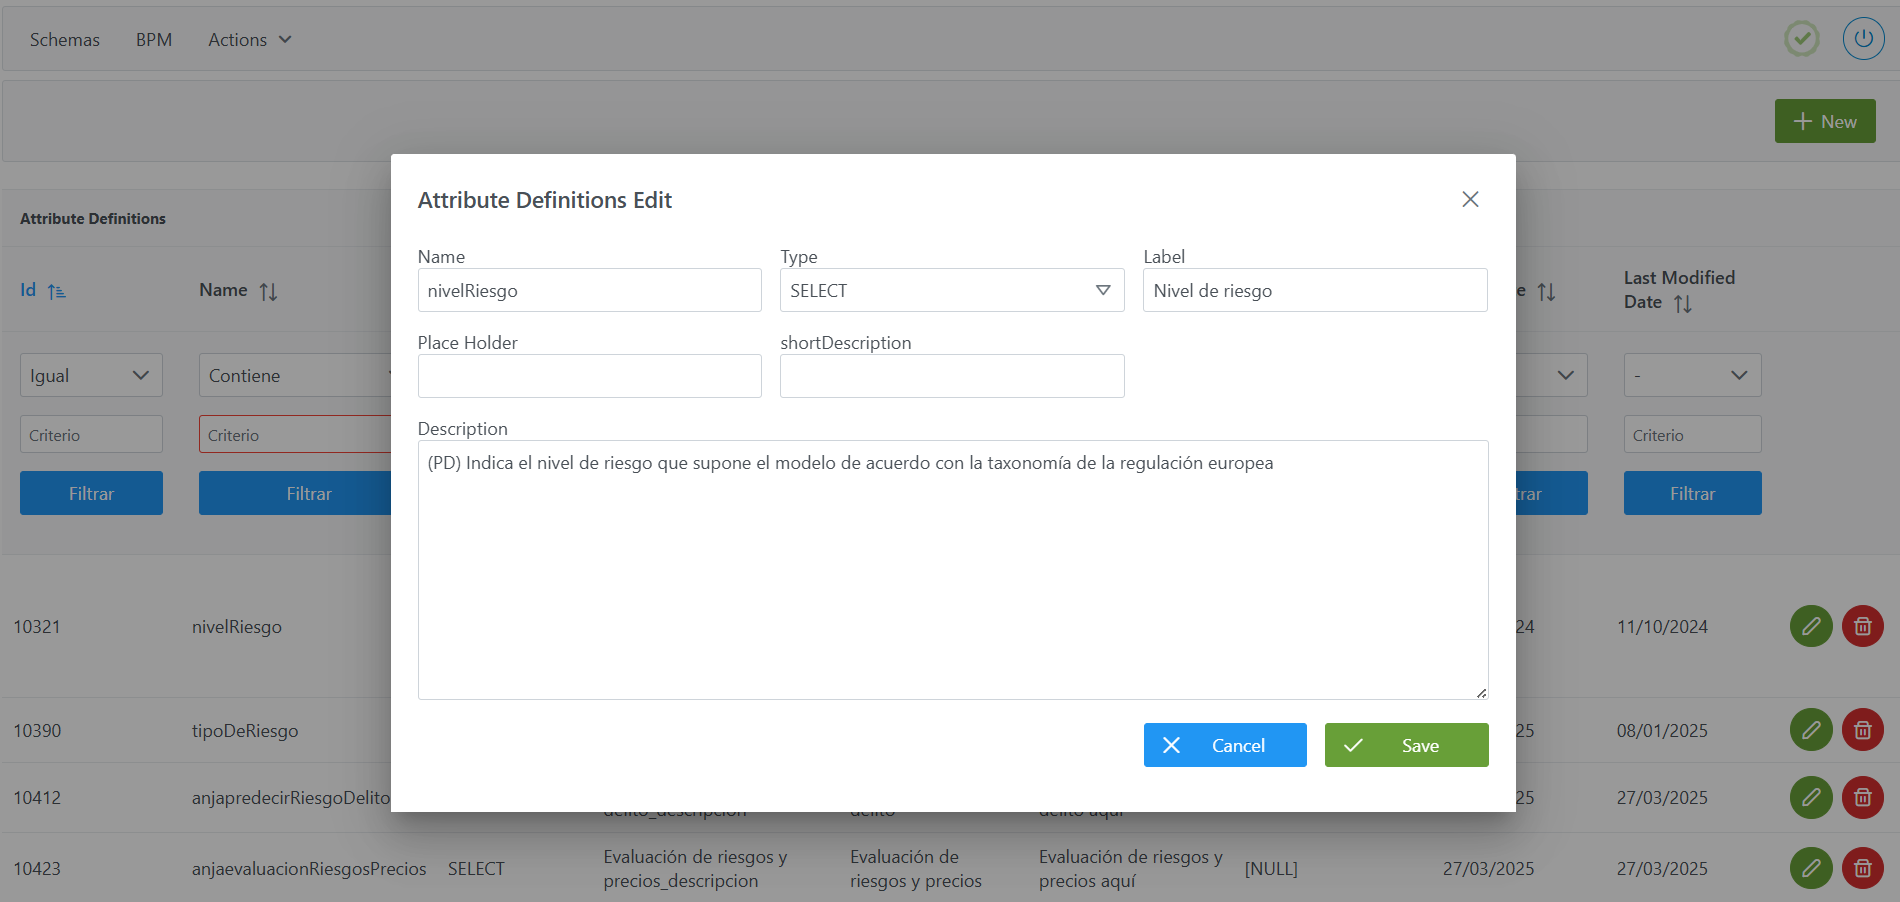The width and height of the screenshot is (1900, 902).
Task: Open the Schemas menu
Action: (x=65, y=40)
